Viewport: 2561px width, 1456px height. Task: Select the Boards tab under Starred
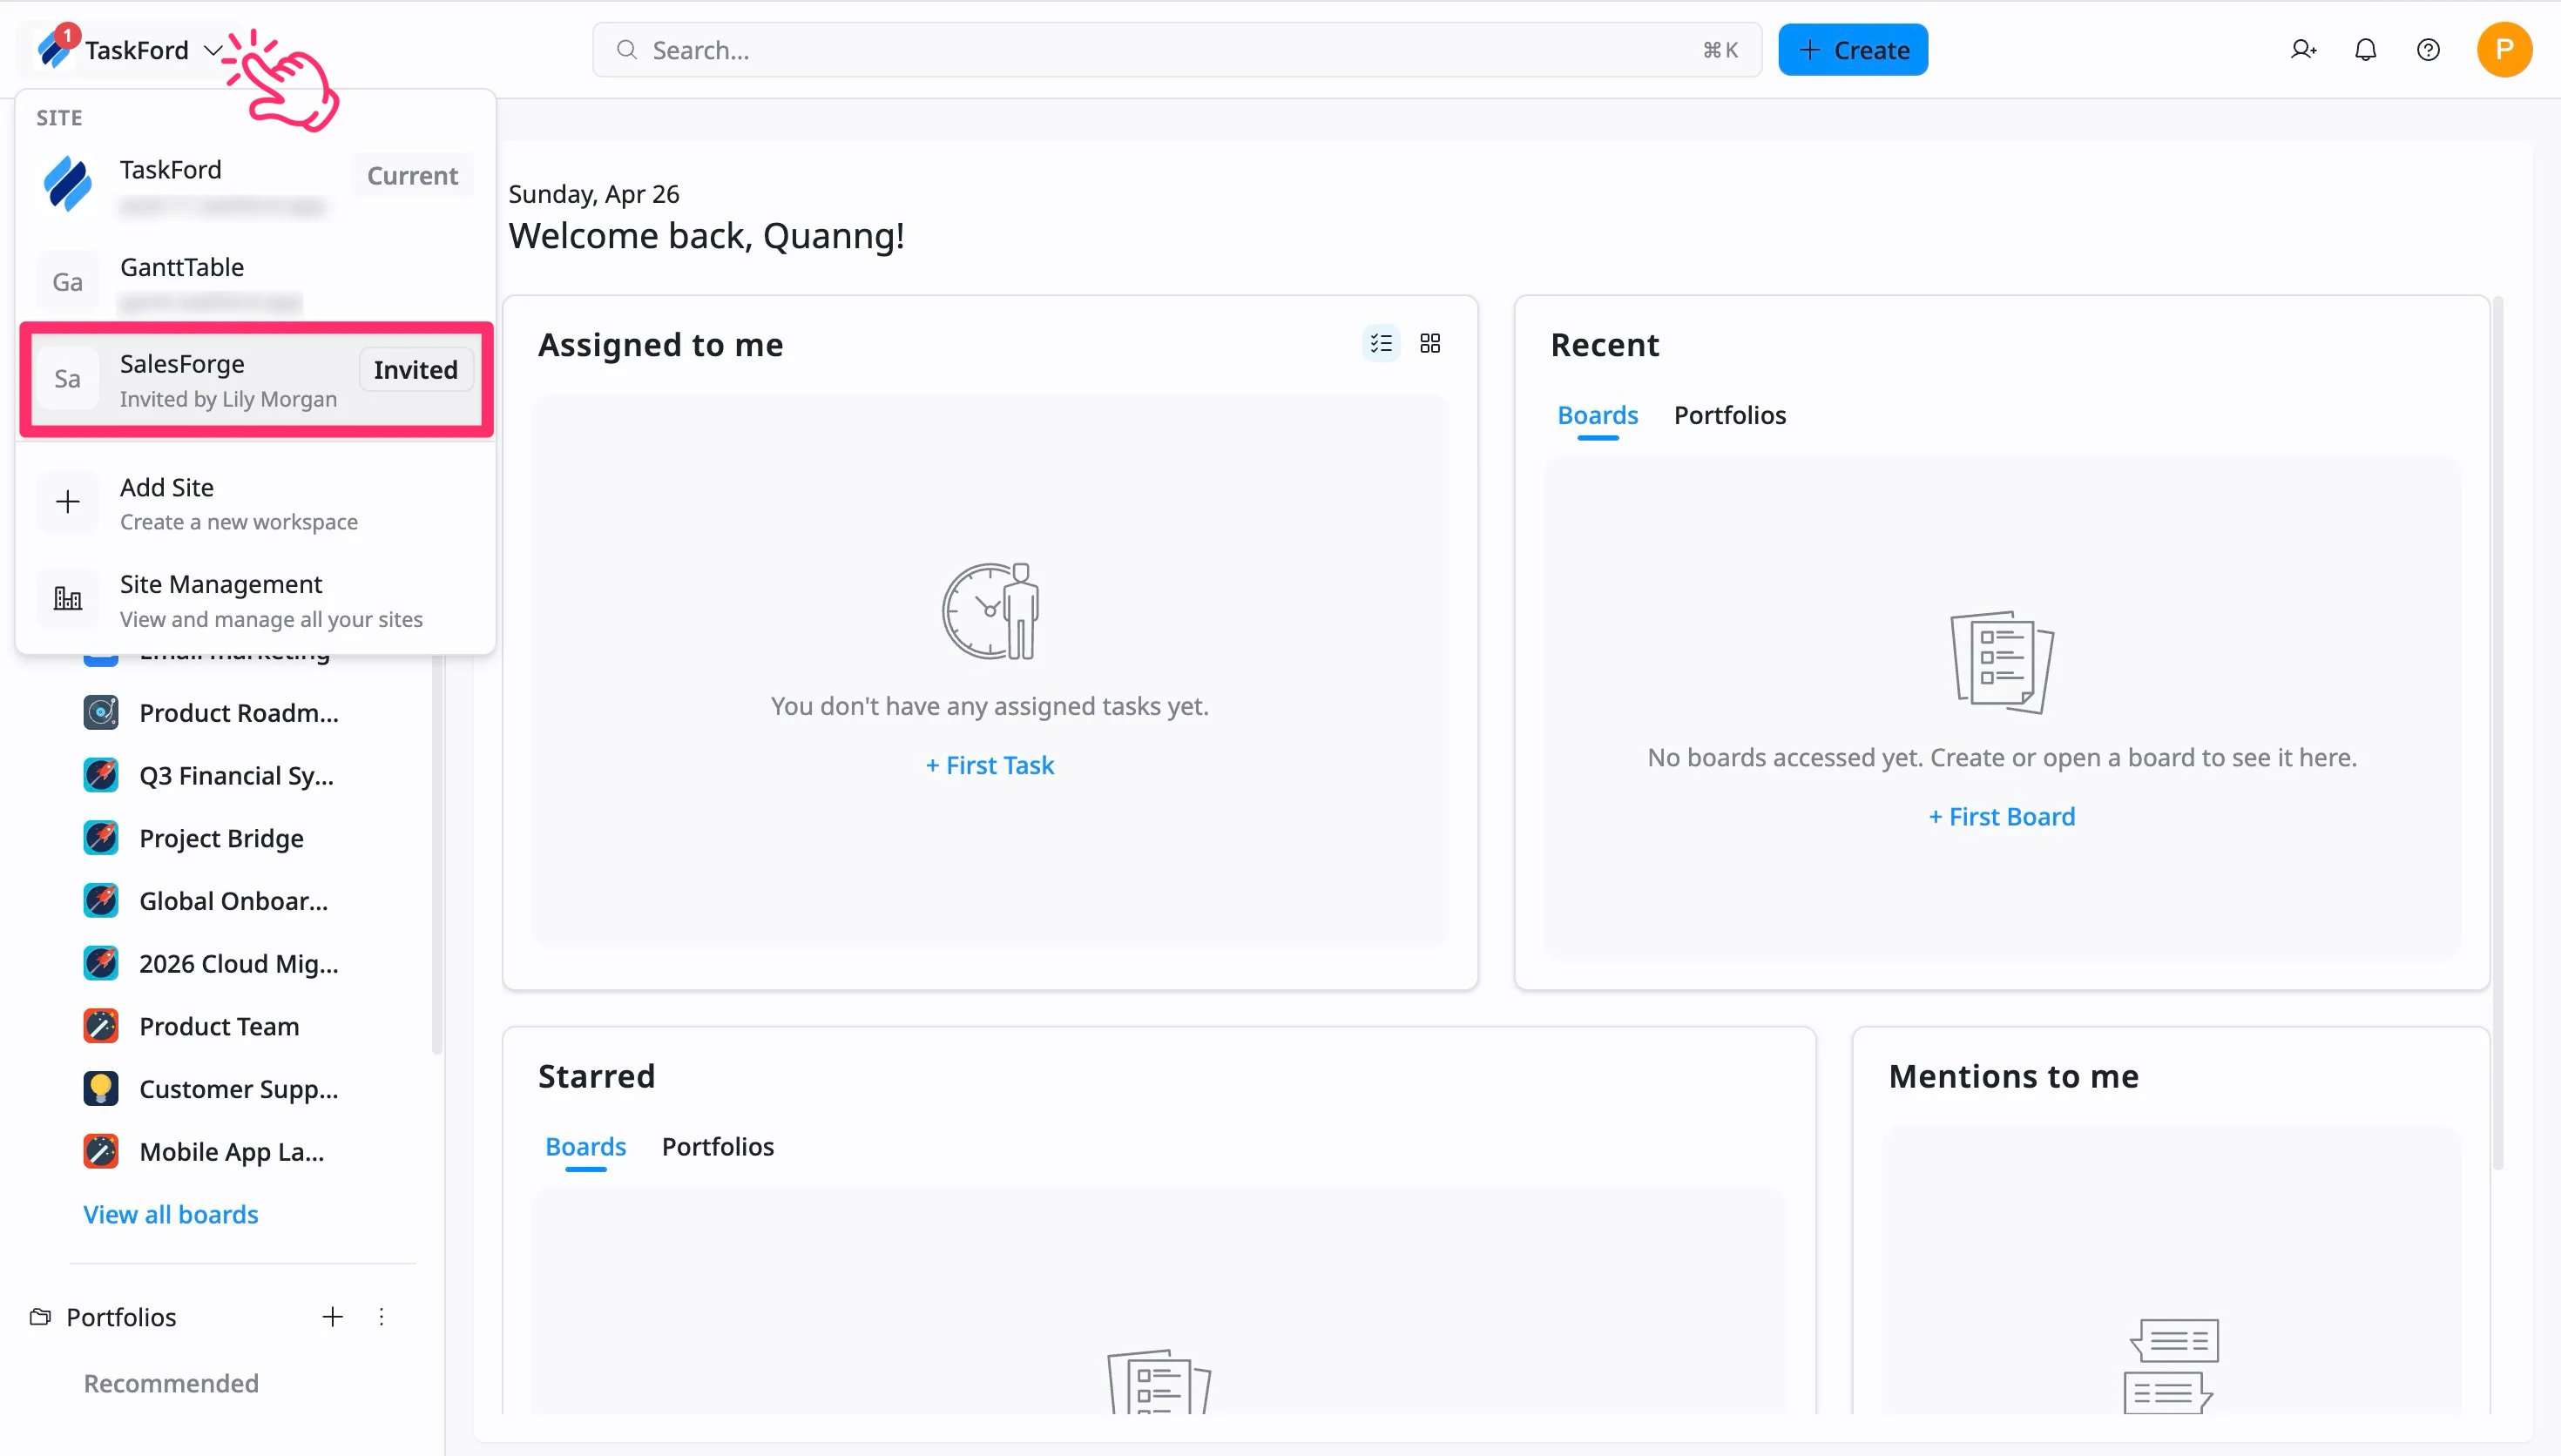(x=585, y=1147)
